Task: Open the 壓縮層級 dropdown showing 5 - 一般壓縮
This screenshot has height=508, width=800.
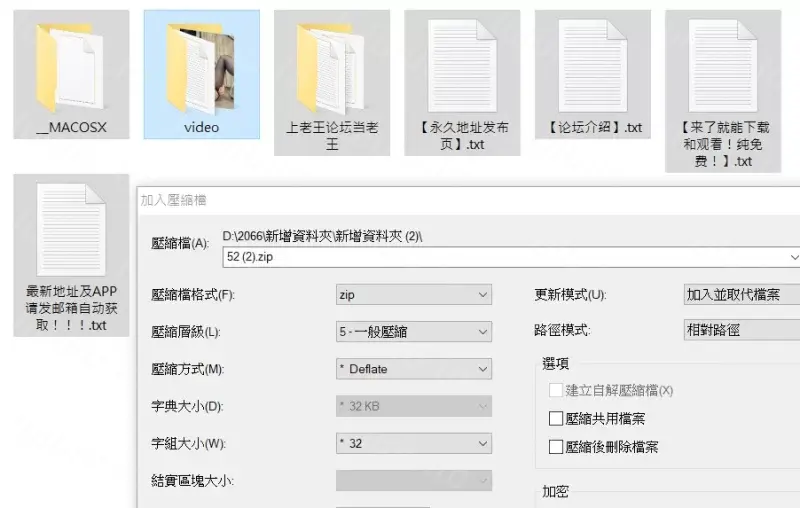Action: 414,332
